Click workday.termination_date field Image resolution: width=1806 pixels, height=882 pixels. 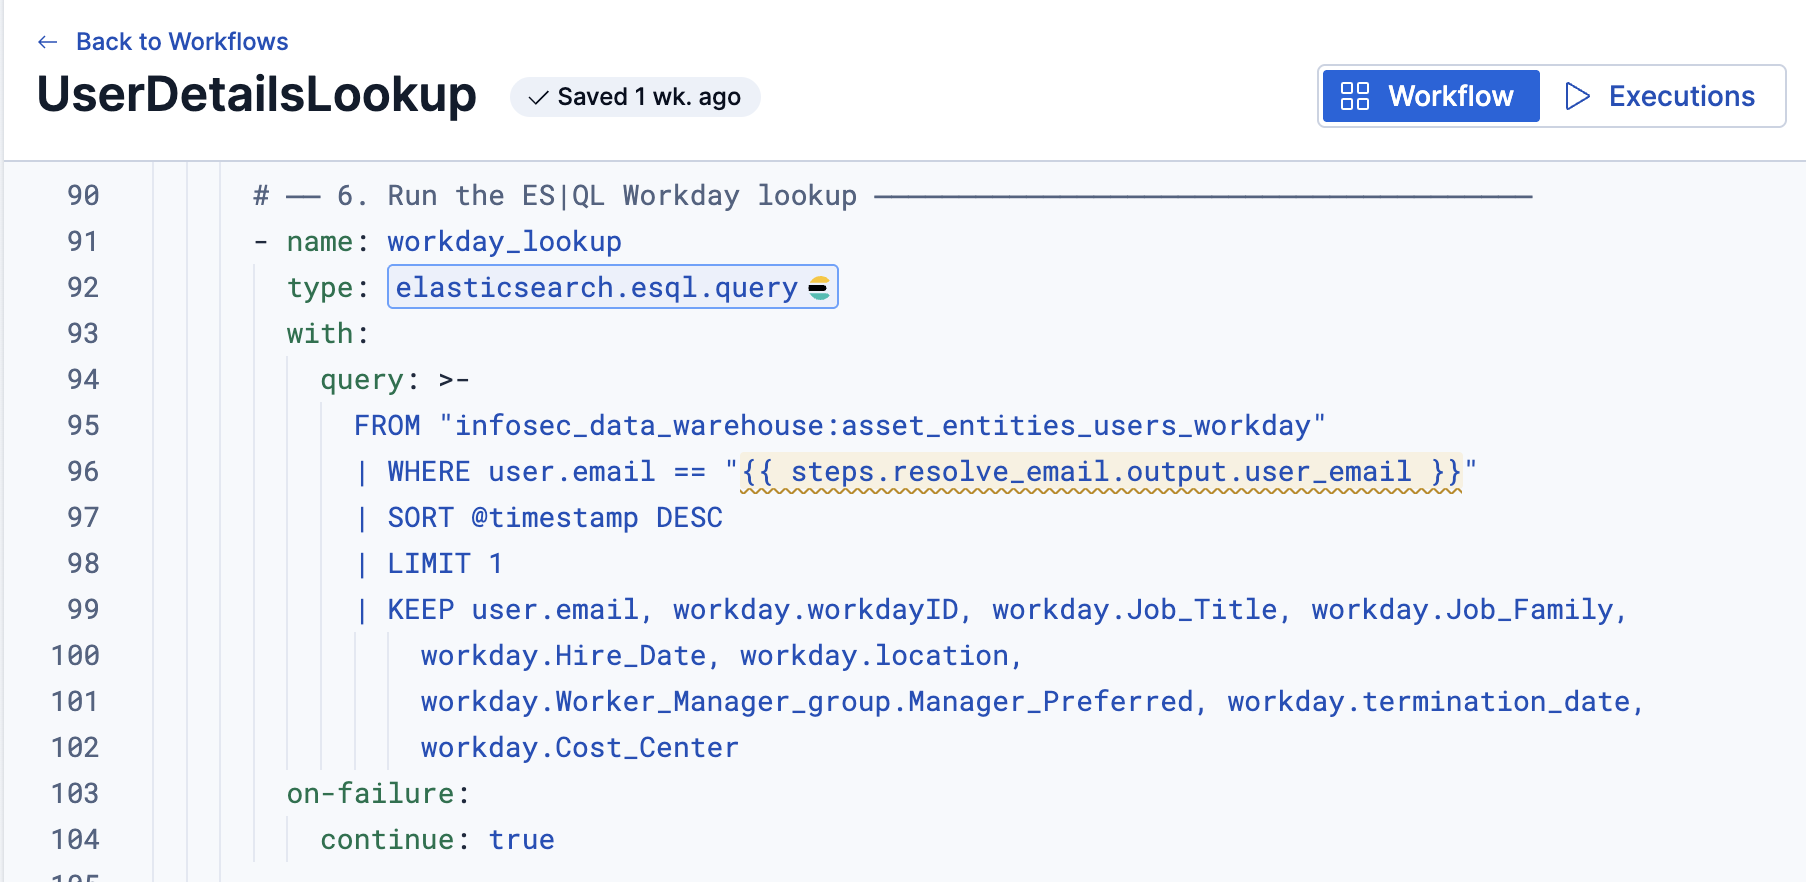[x=1429, y=702]
